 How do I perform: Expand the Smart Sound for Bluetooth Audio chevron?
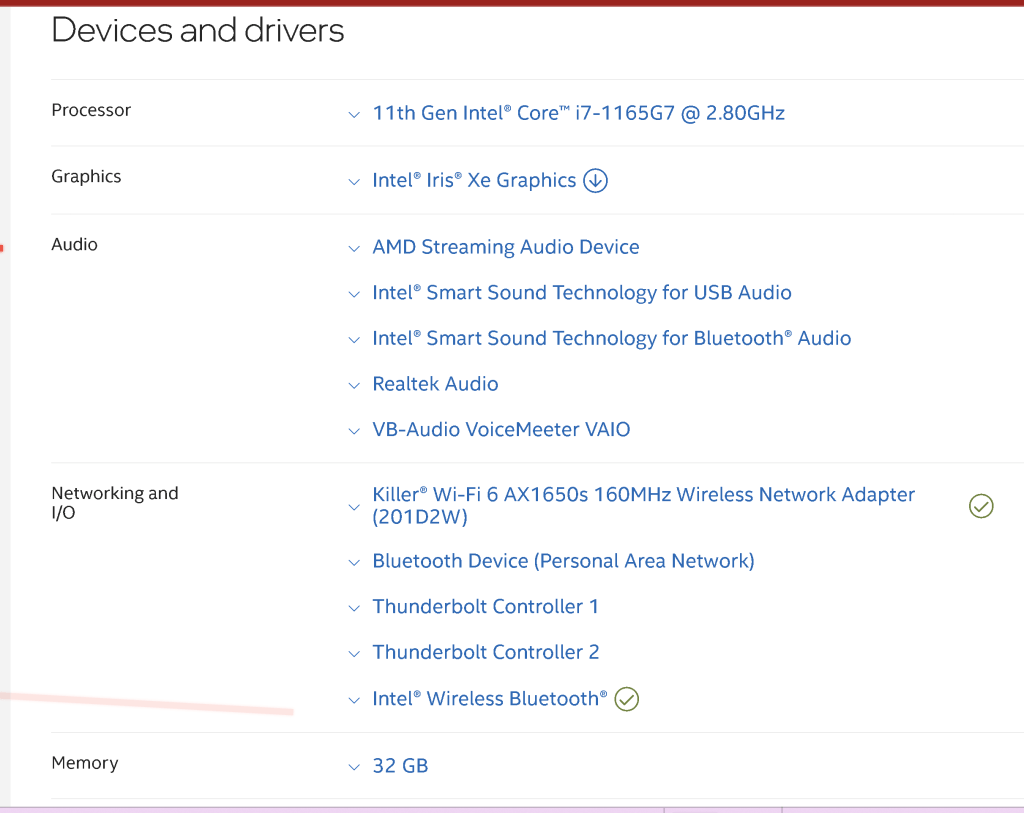pos(354,340)
